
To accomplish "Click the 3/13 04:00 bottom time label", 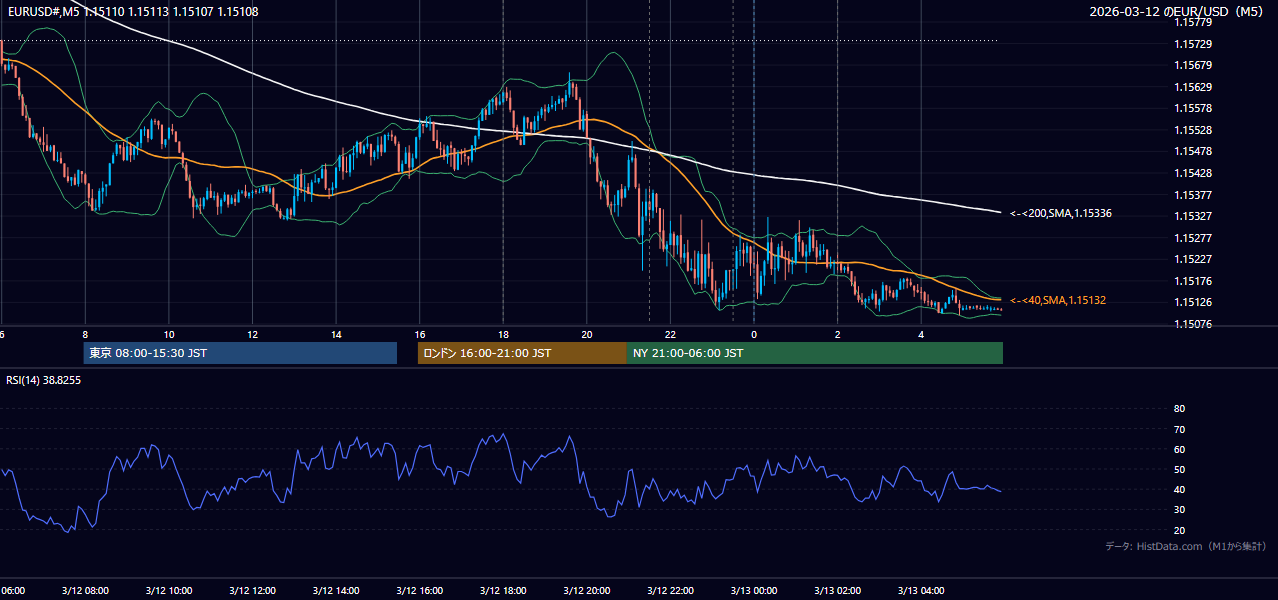I will tap(921, 590).
